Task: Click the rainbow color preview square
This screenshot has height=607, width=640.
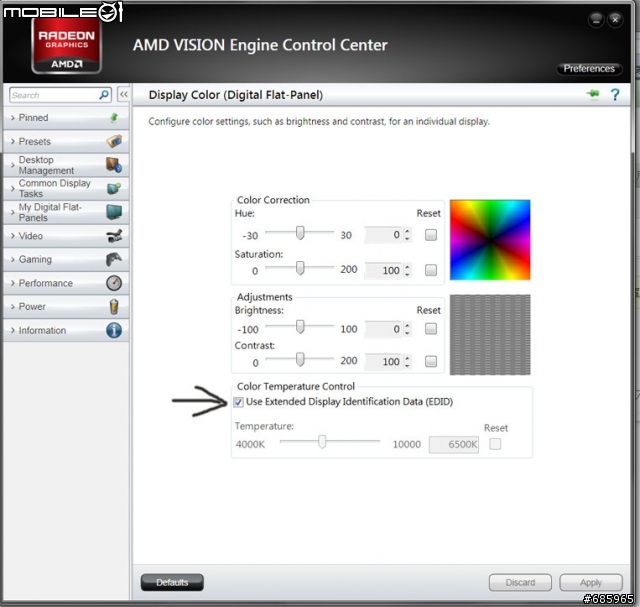Action: pyautogui.click(x=490, y=240)
